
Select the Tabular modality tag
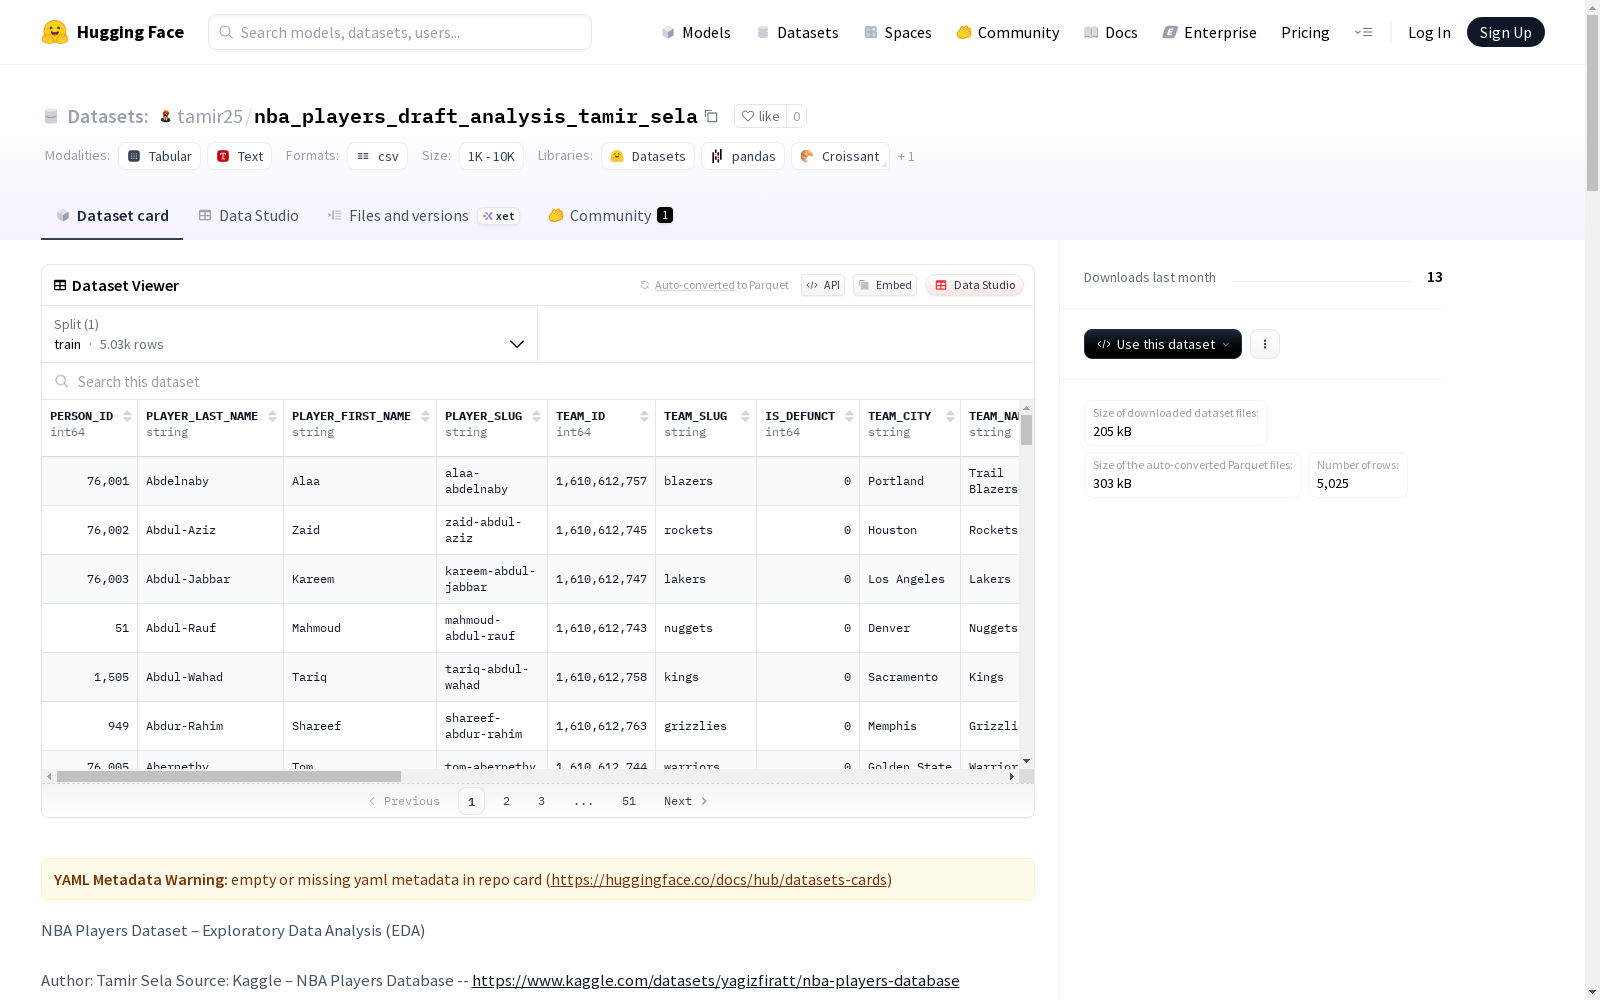(160, 156)
